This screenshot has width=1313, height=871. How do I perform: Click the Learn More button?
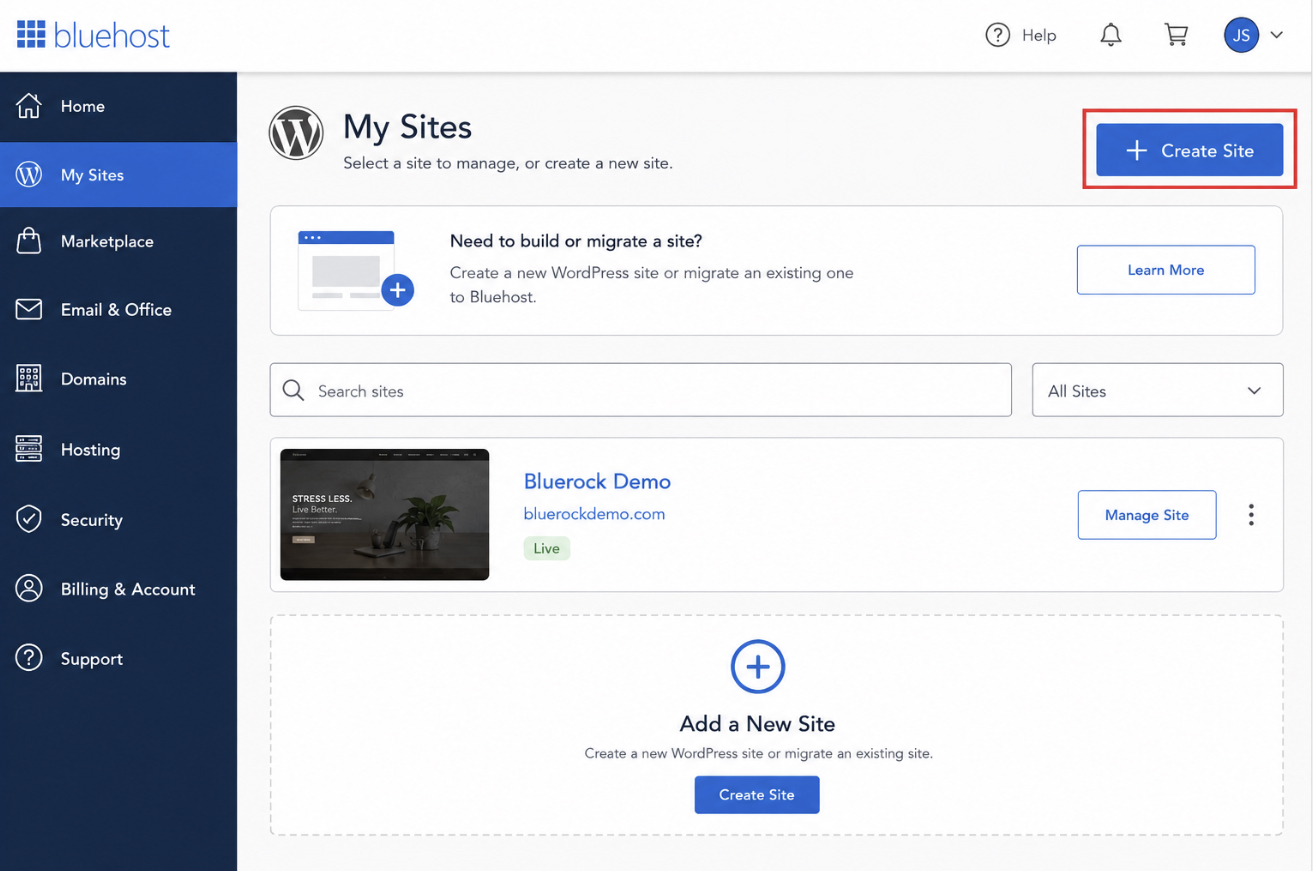point(1166,270)
